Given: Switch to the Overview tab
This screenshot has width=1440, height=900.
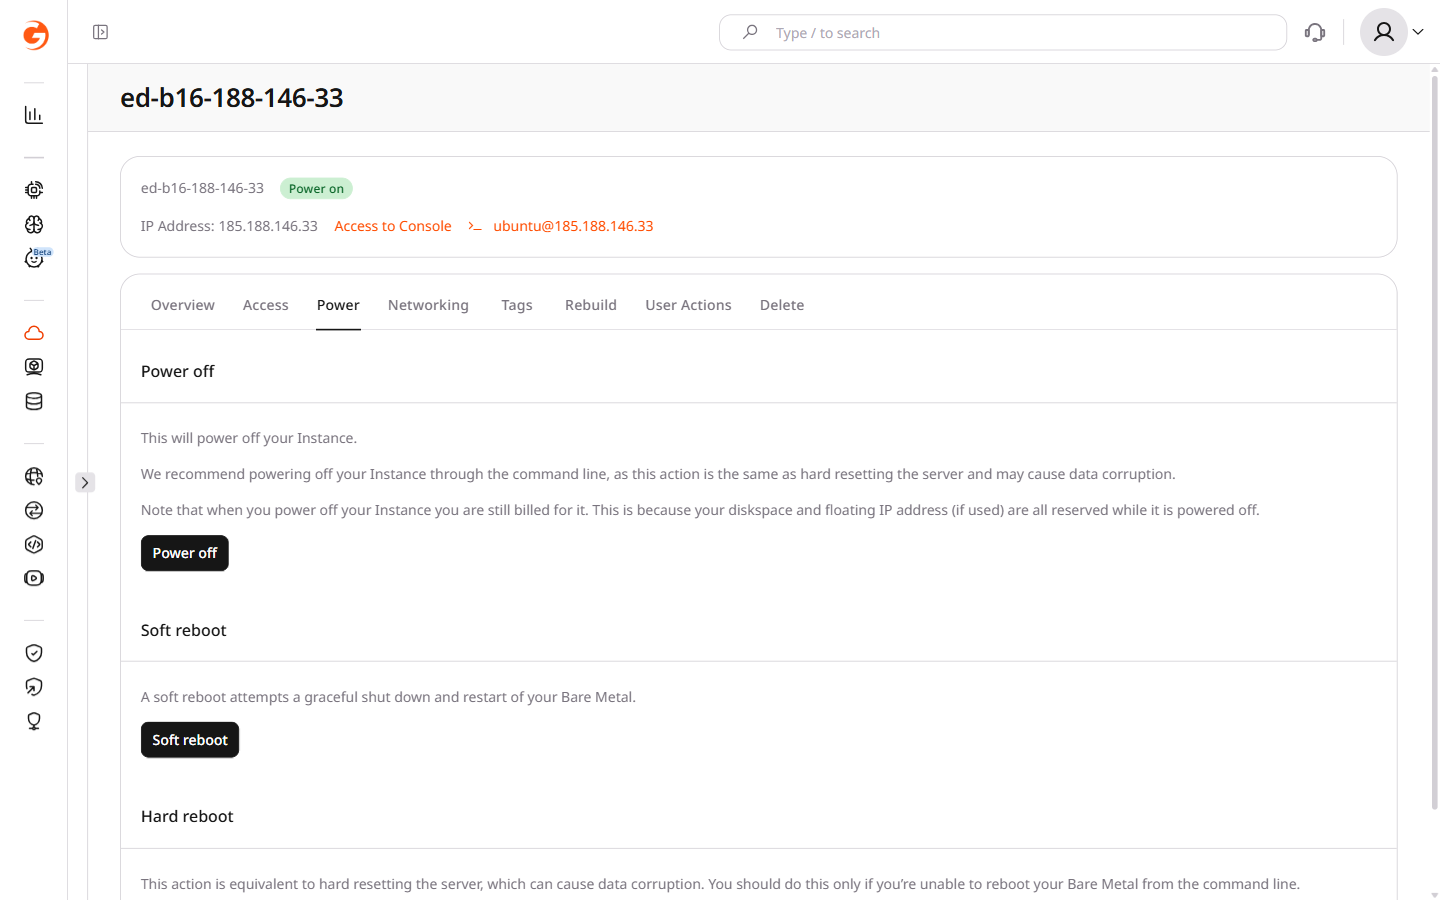Looking at the screenshot, I should click(183, 305).
